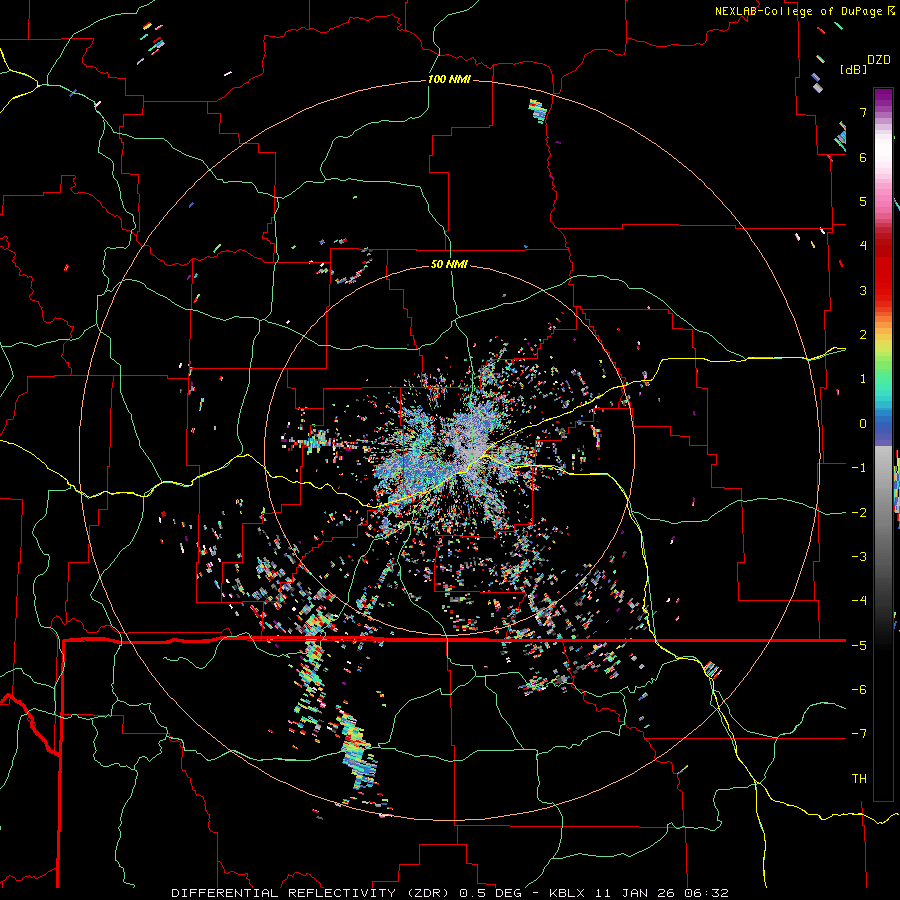Click the -5 value on color scale
This screenshot has width=900, height=900.
tap(859, 646)
